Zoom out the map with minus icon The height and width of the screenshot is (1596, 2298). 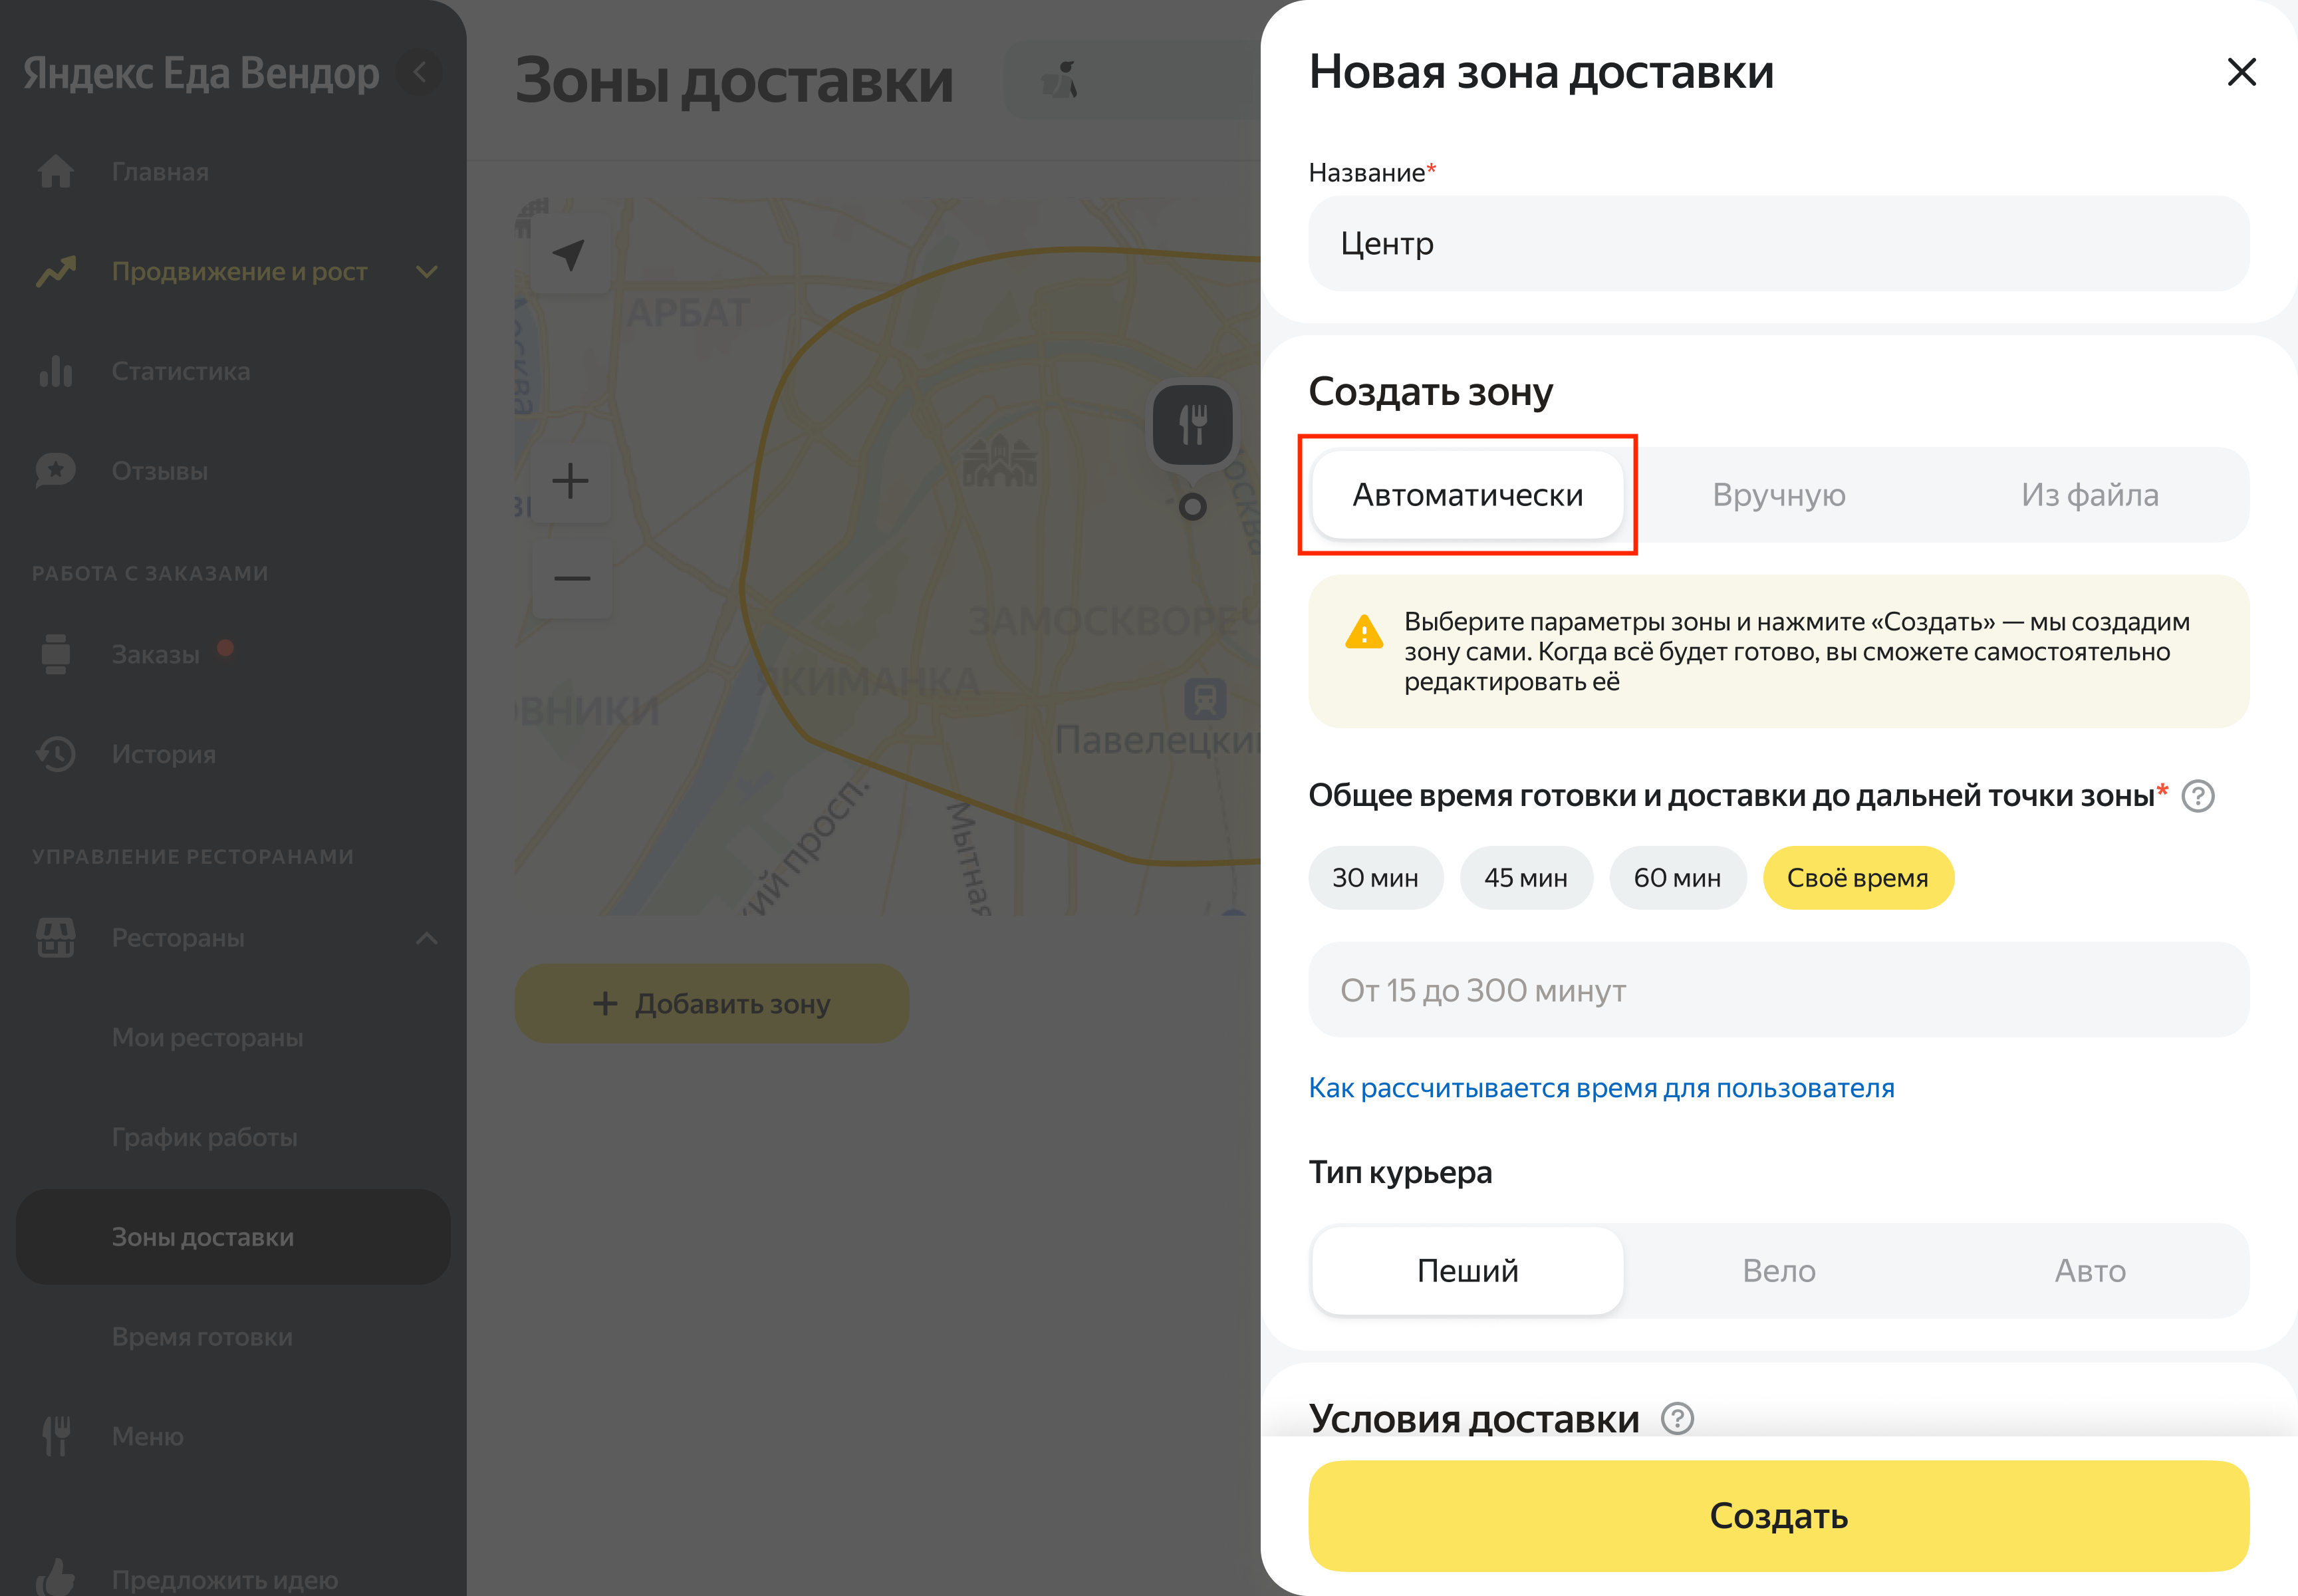click(571, 578)
